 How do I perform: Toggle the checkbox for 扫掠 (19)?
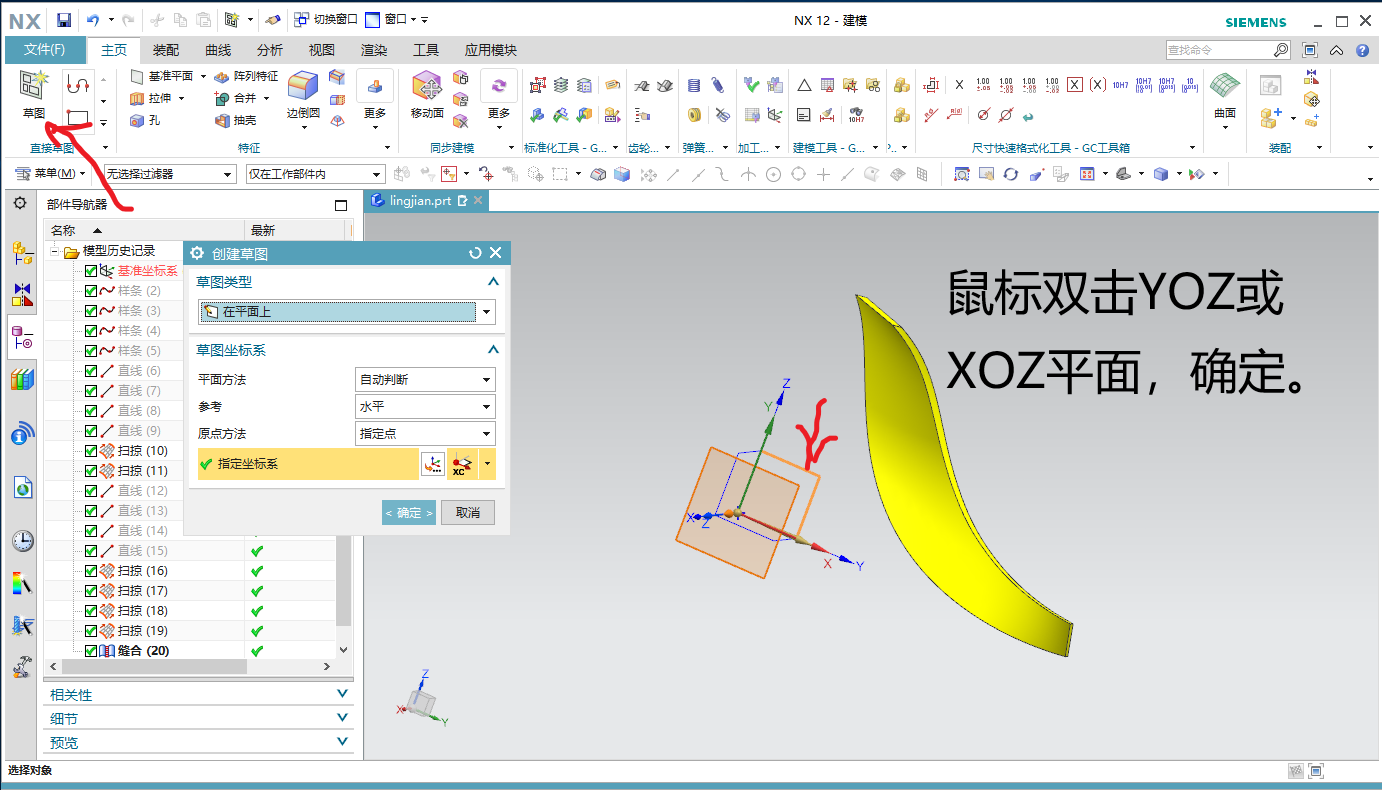click(91, 631)
